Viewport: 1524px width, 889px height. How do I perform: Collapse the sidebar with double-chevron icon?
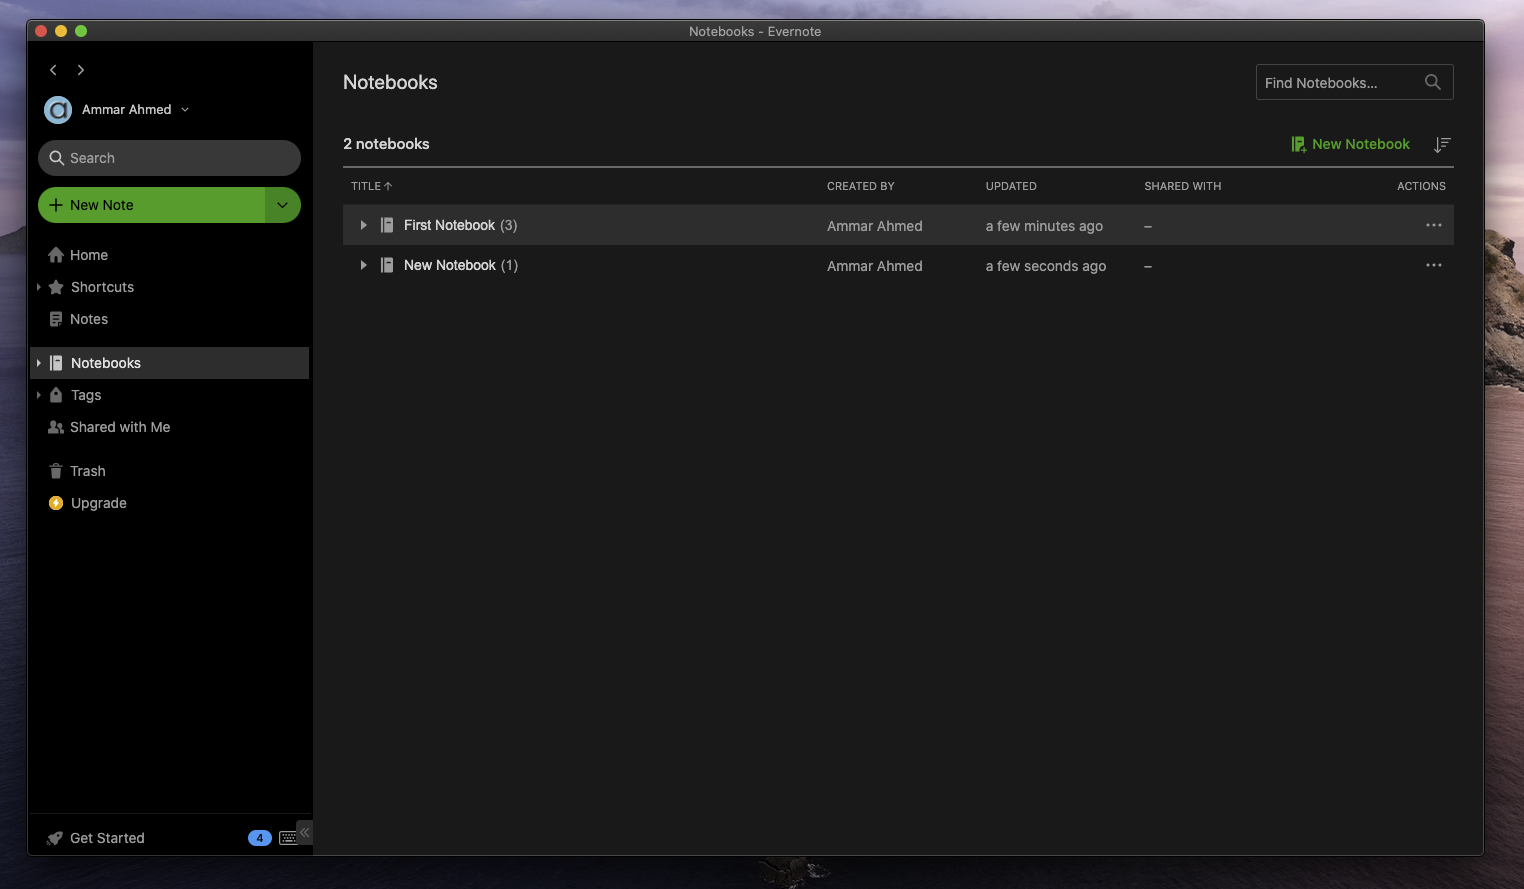[x=305, y=832]
